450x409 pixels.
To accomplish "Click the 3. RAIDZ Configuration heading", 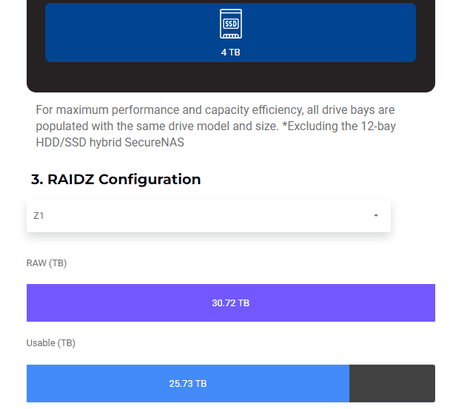I will 116,179.
